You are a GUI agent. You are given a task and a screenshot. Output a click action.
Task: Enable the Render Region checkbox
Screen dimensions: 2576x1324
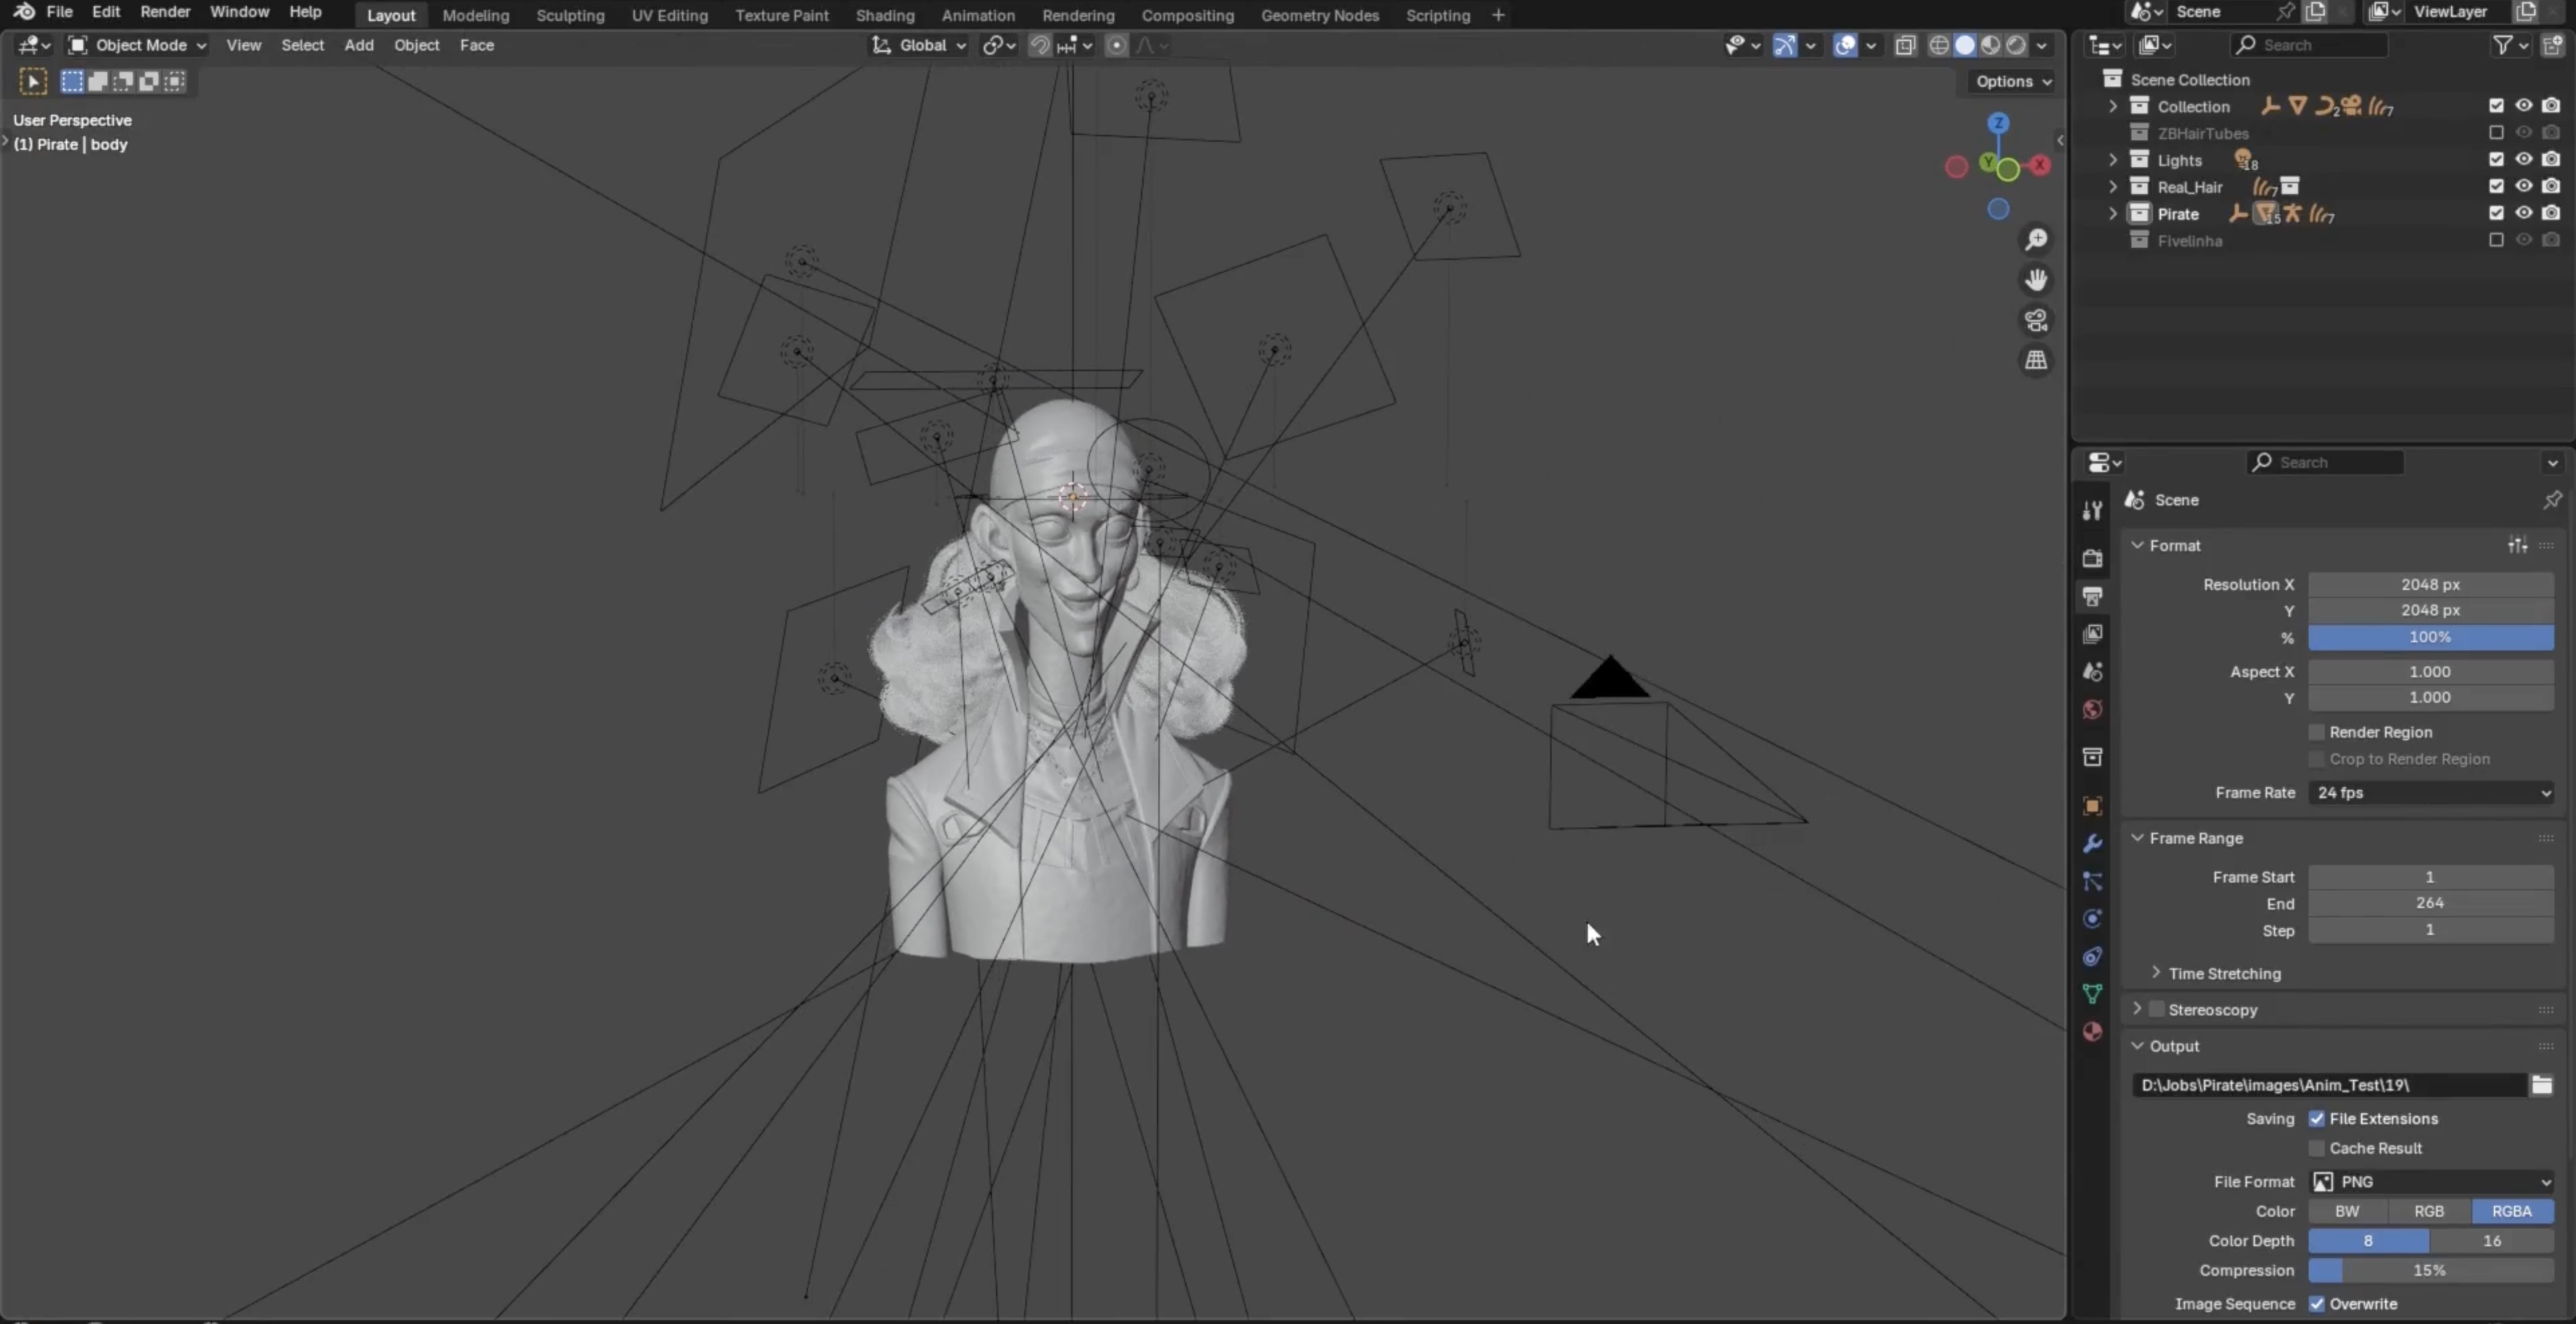click(2316, 732)
